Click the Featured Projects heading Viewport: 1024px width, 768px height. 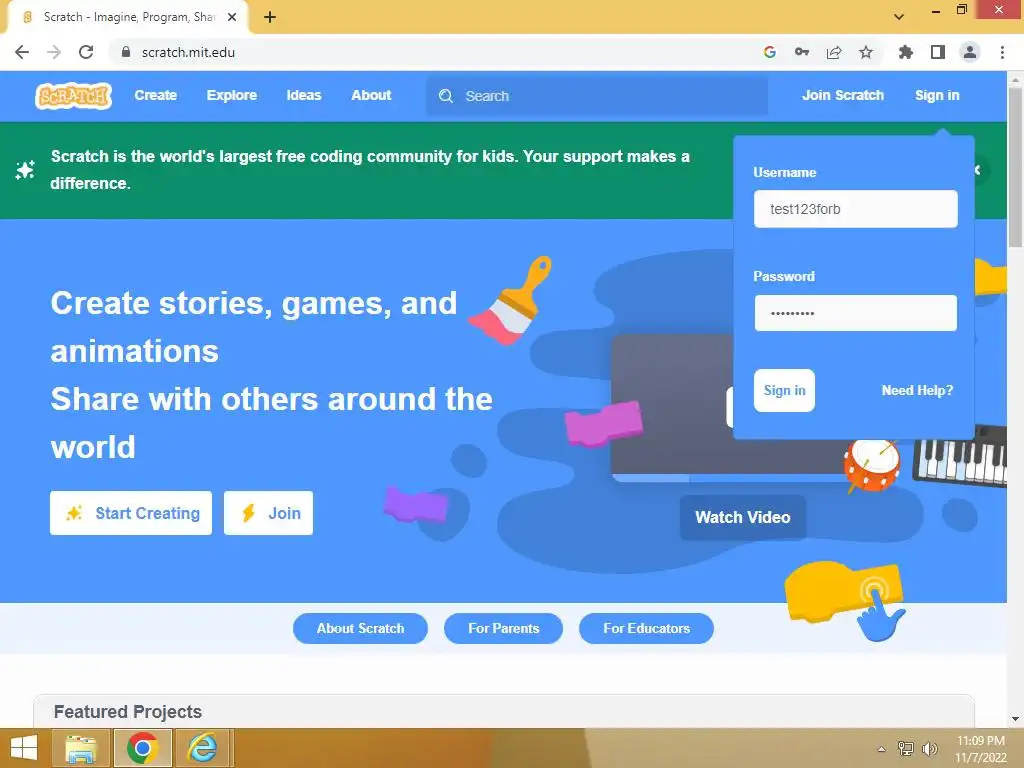128,712
